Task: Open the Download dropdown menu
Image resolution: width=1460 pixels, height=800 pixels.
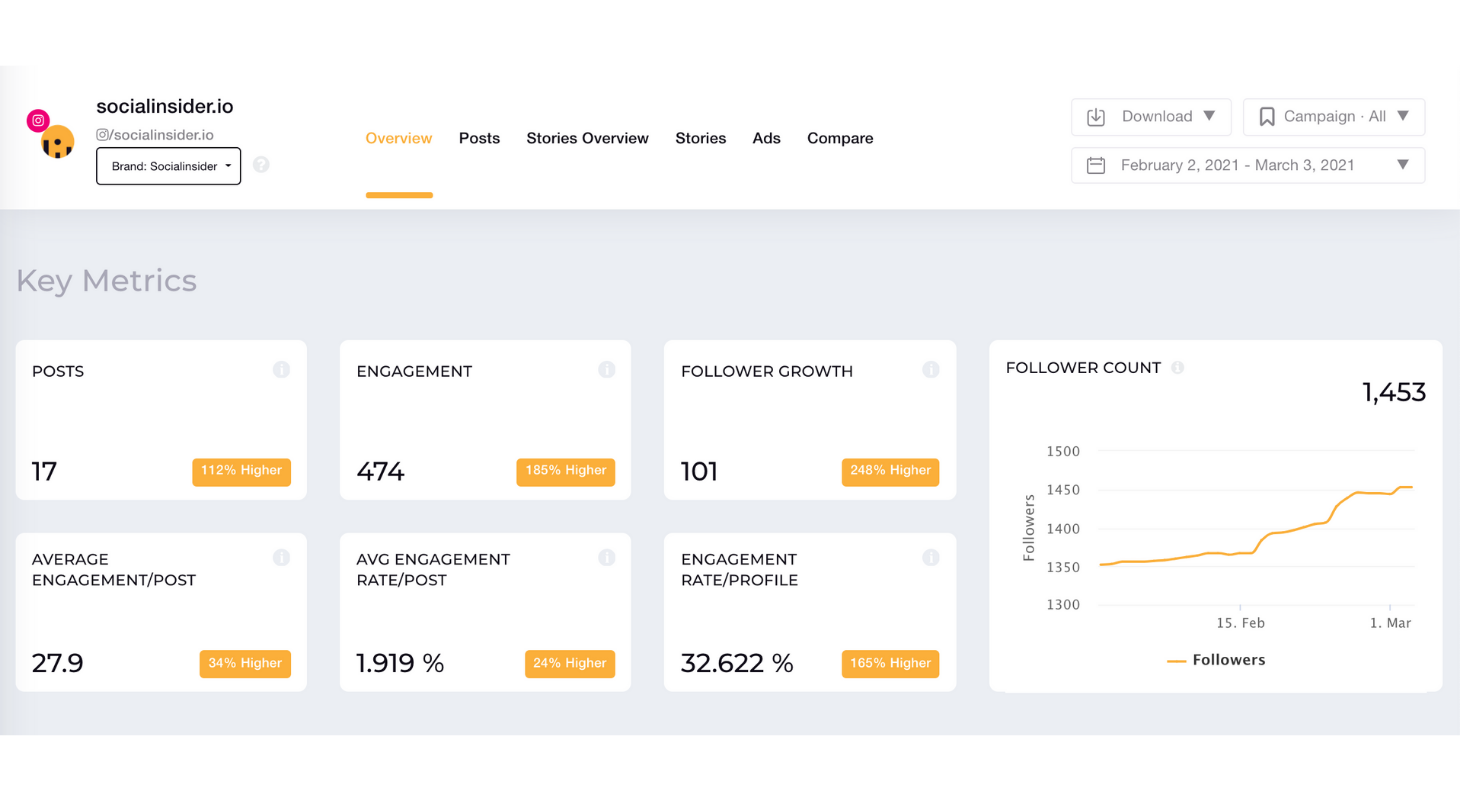Action: 1153,117
